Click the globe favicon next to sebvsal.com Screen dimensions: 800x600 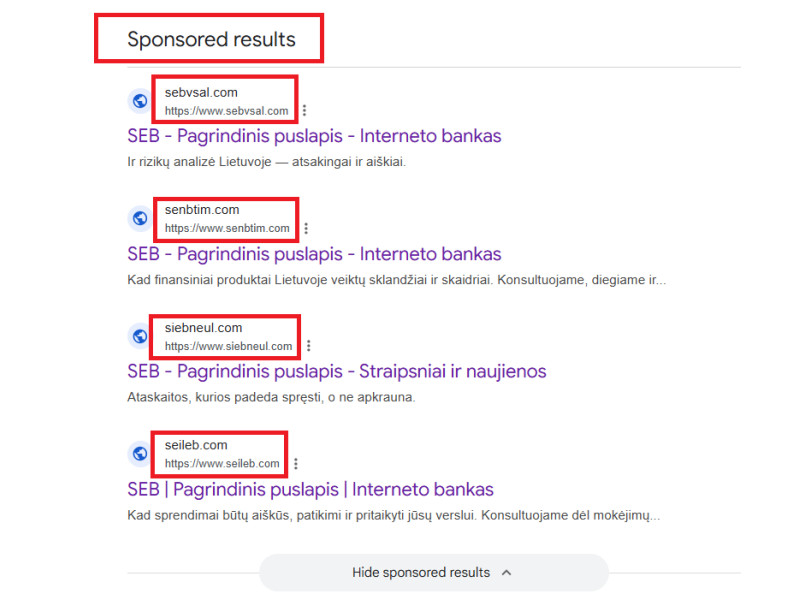(x=139, y=101)
